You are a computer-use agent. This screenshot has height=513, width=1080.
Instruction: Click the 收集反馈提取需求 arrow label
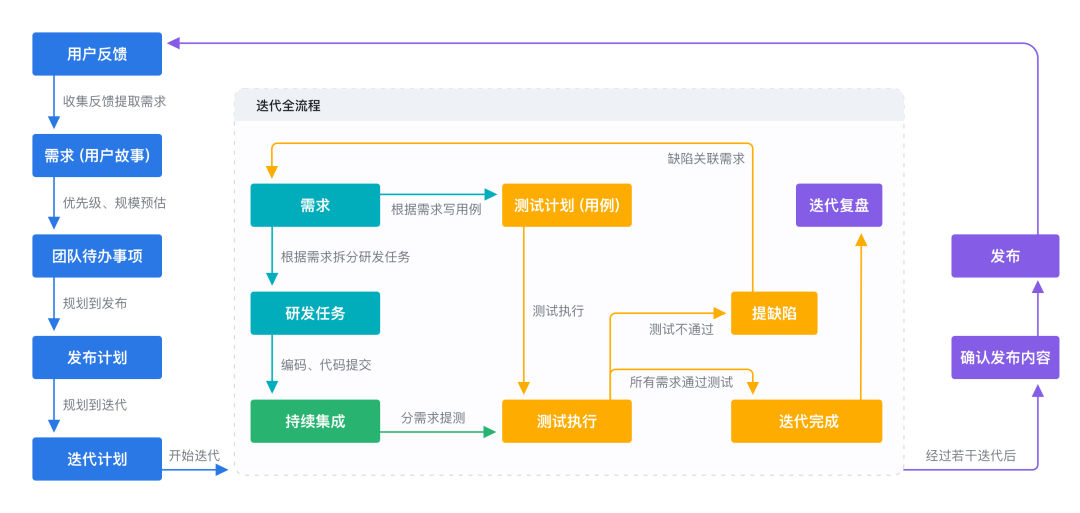[x=114, y=101]
